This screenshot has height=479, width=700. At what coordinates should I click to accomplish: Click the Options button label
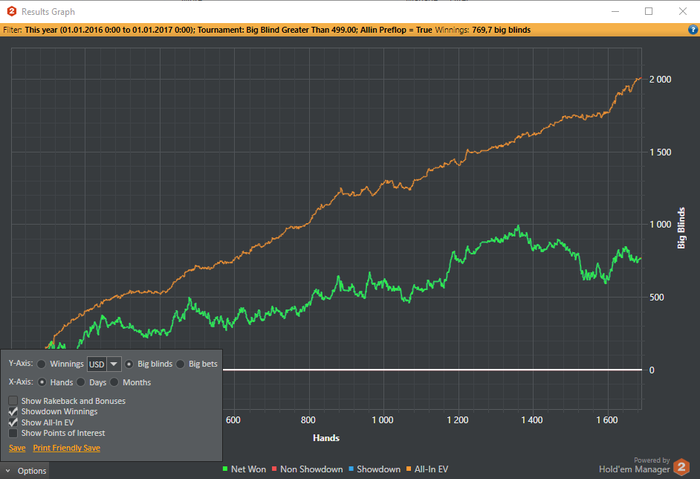[x=32, y=471]
